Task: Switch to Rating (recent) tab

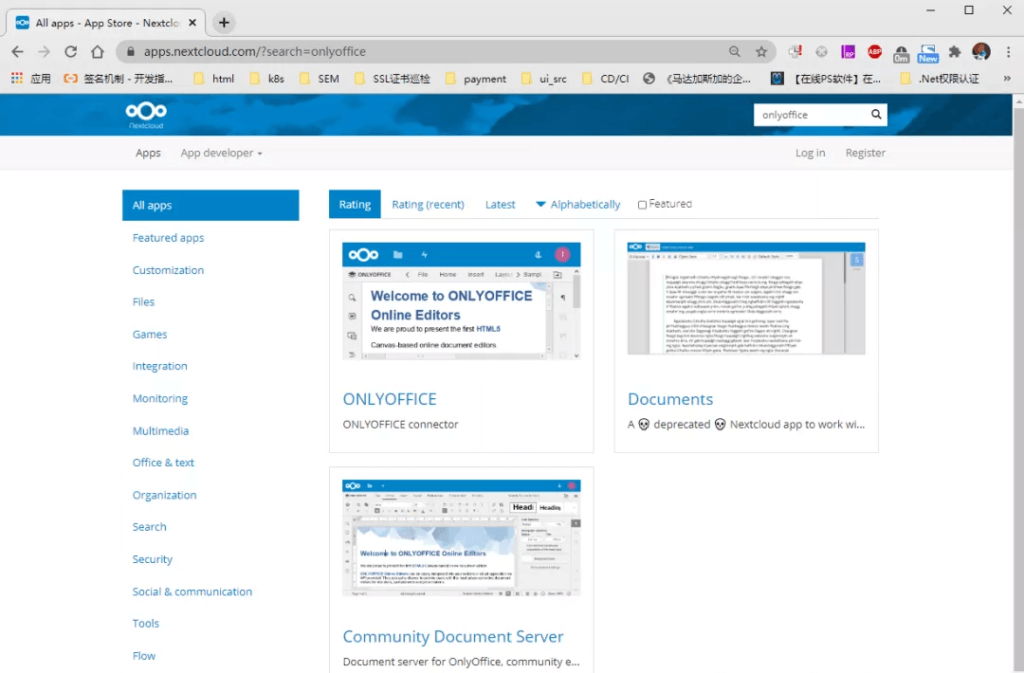Action: (428, 204)
